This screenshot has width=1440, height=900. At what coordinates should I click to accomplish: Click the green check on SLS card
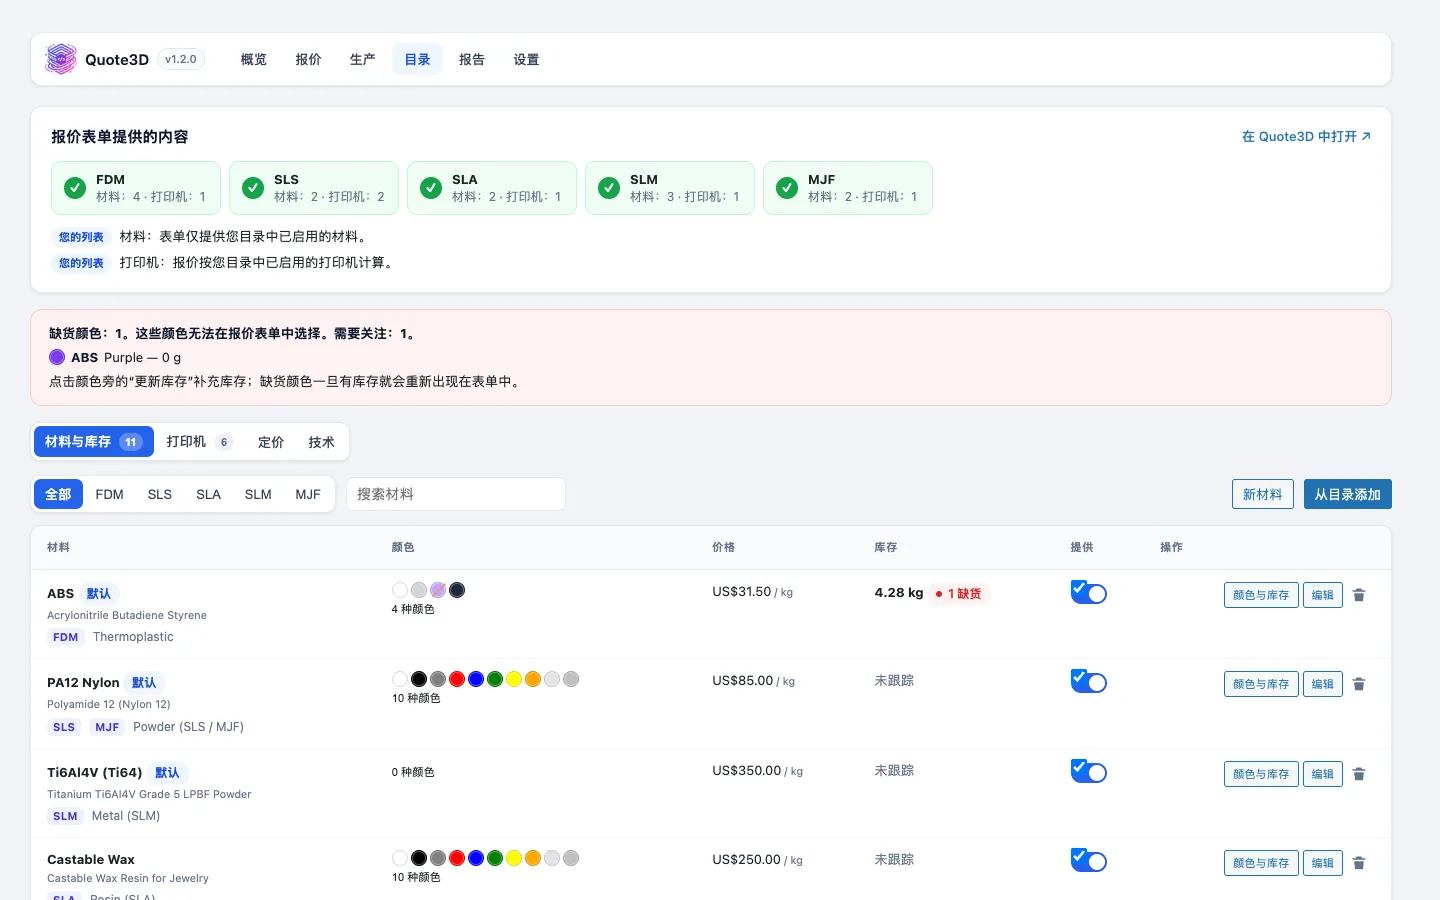click(x=253, y=188)
